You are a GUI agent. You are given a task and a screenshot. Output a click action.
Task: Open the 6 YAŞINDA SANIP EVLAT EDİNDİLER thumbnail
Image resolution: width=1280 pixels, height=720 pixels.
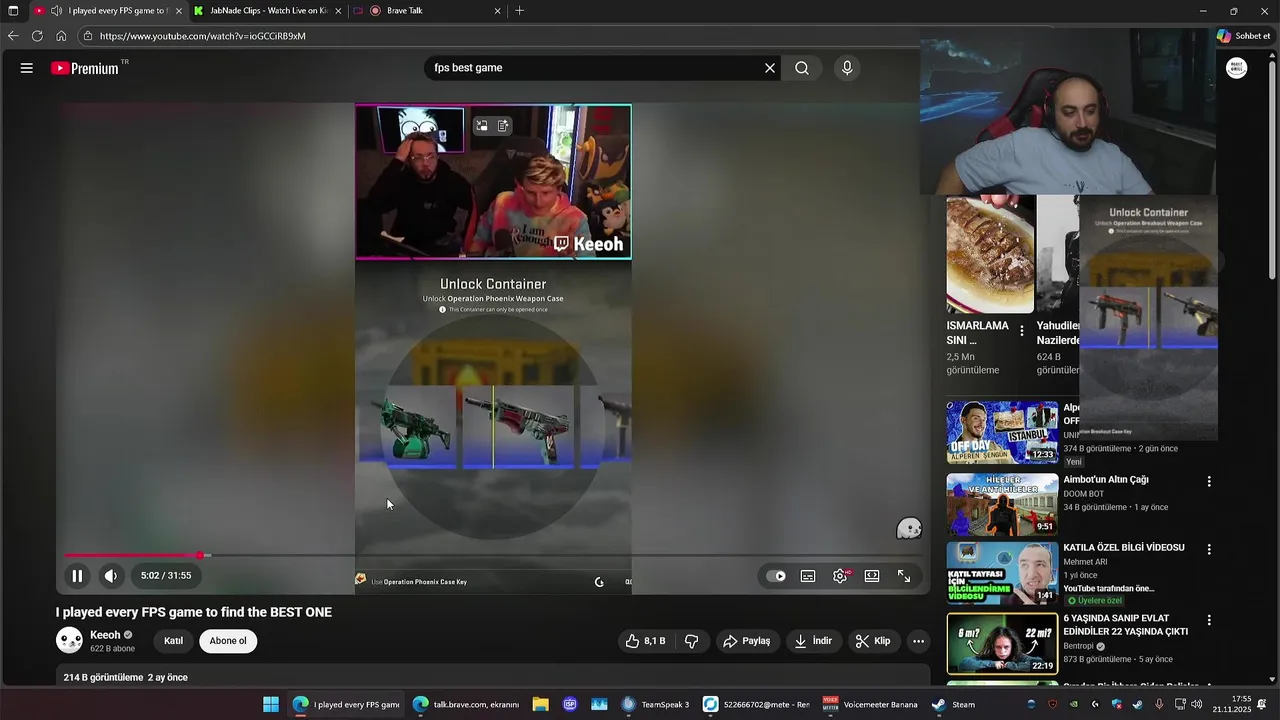click(x=1002, y=644)
